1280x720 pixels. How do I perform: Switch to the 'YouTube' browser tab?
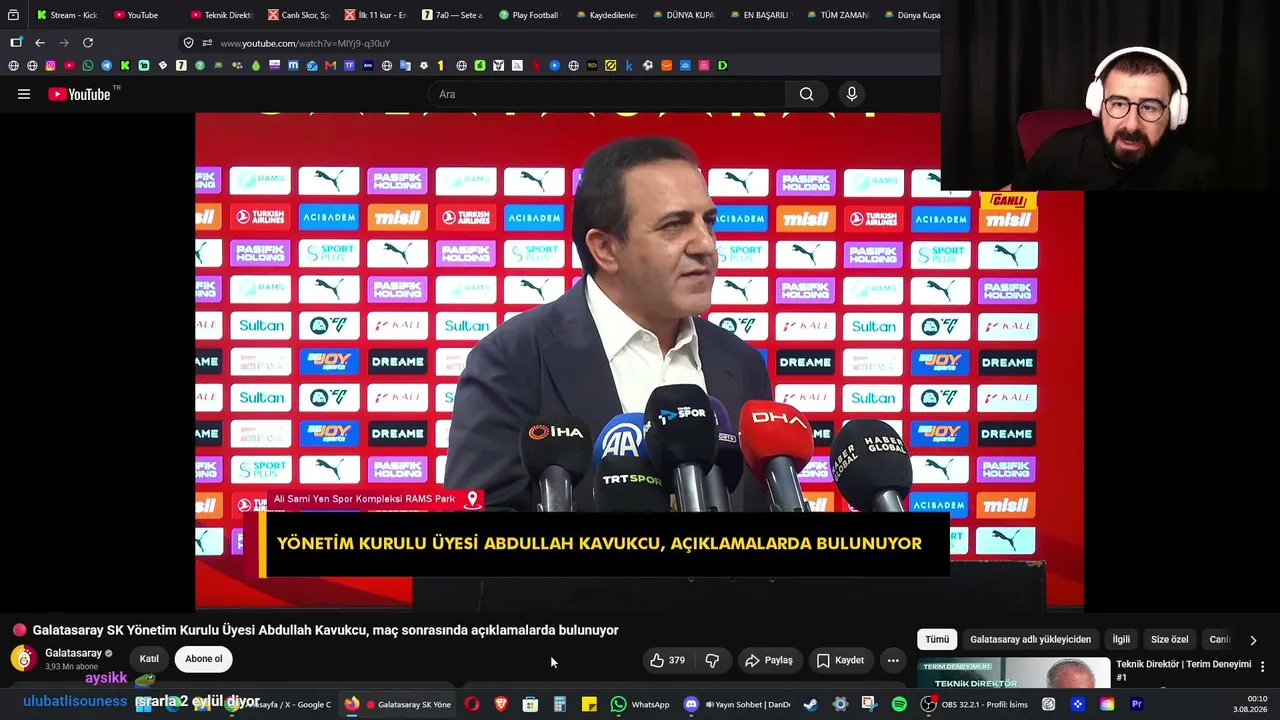pos(144,15)
